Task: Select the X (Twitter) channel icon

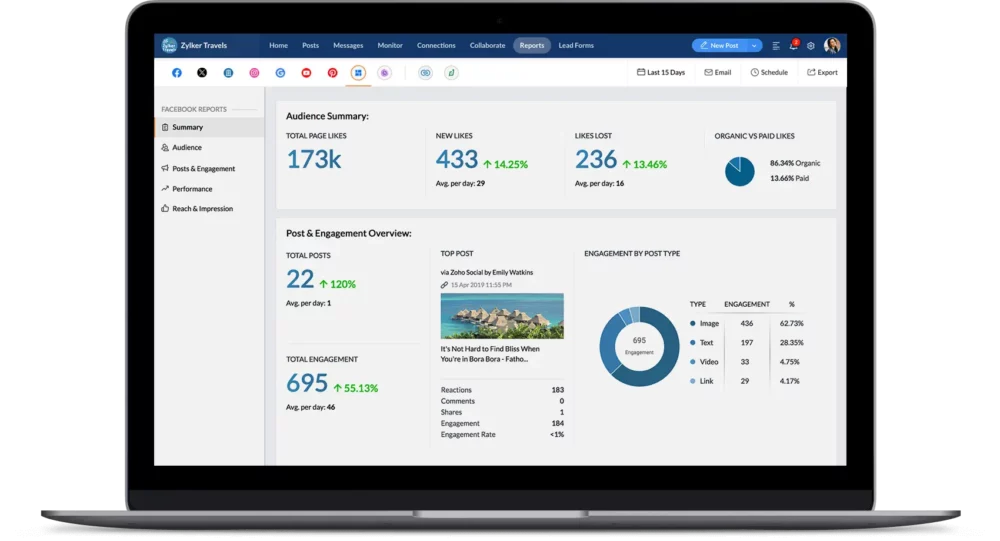Action: pyautogui.click(x=202, y=73)
